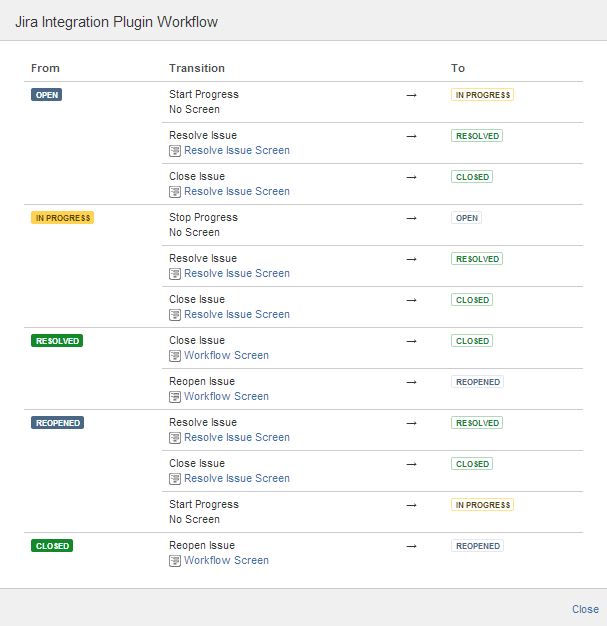The image size is (607, 626).
Task: Click 'Reopen Issue' transition under Resolved status
Action: pyautogui.click(x=202, y=381)
